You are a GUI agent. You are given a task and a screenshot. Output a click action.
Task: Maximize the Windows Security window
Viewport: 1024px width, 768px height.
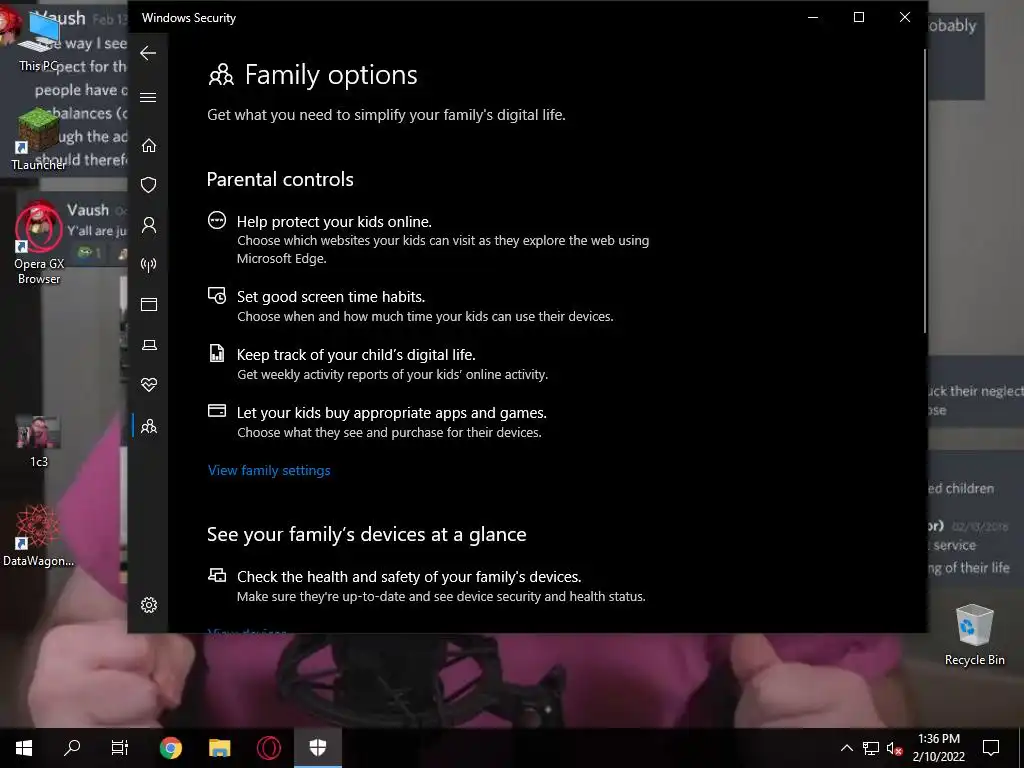tap(859, 18)
